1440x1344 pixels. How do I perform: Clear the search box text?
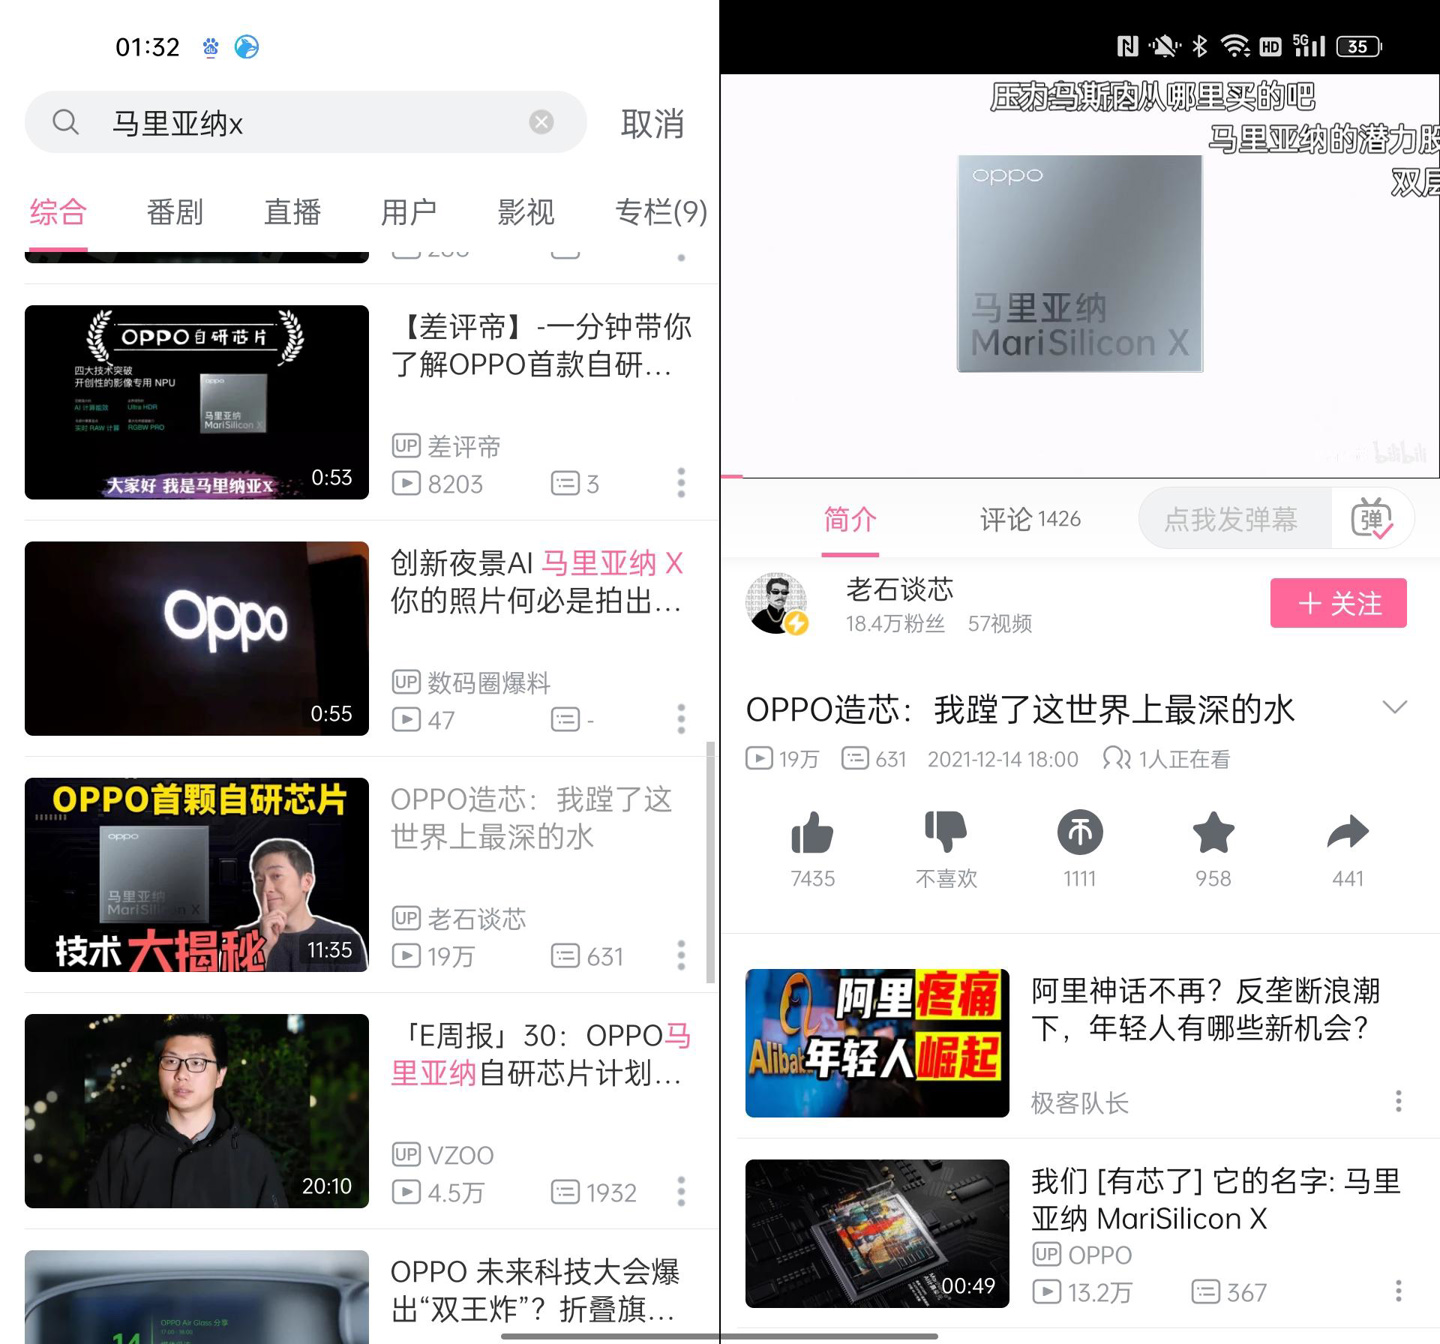click(541, 121)
